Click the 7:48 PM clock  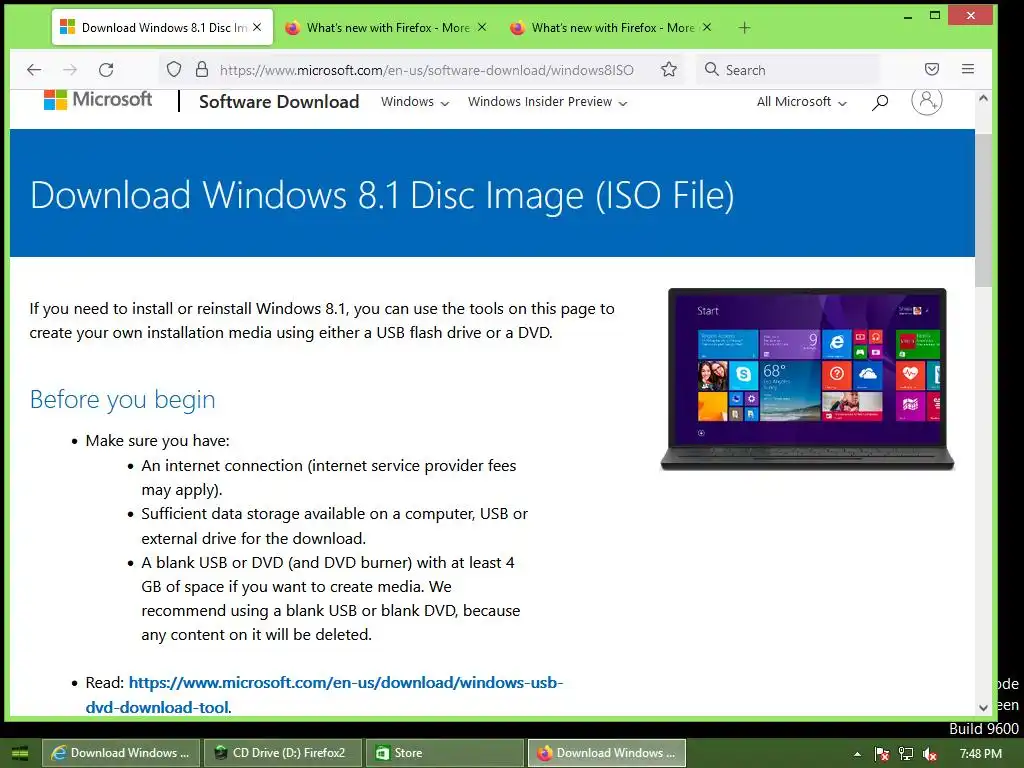pyautogui.click(x=980, y=754)
